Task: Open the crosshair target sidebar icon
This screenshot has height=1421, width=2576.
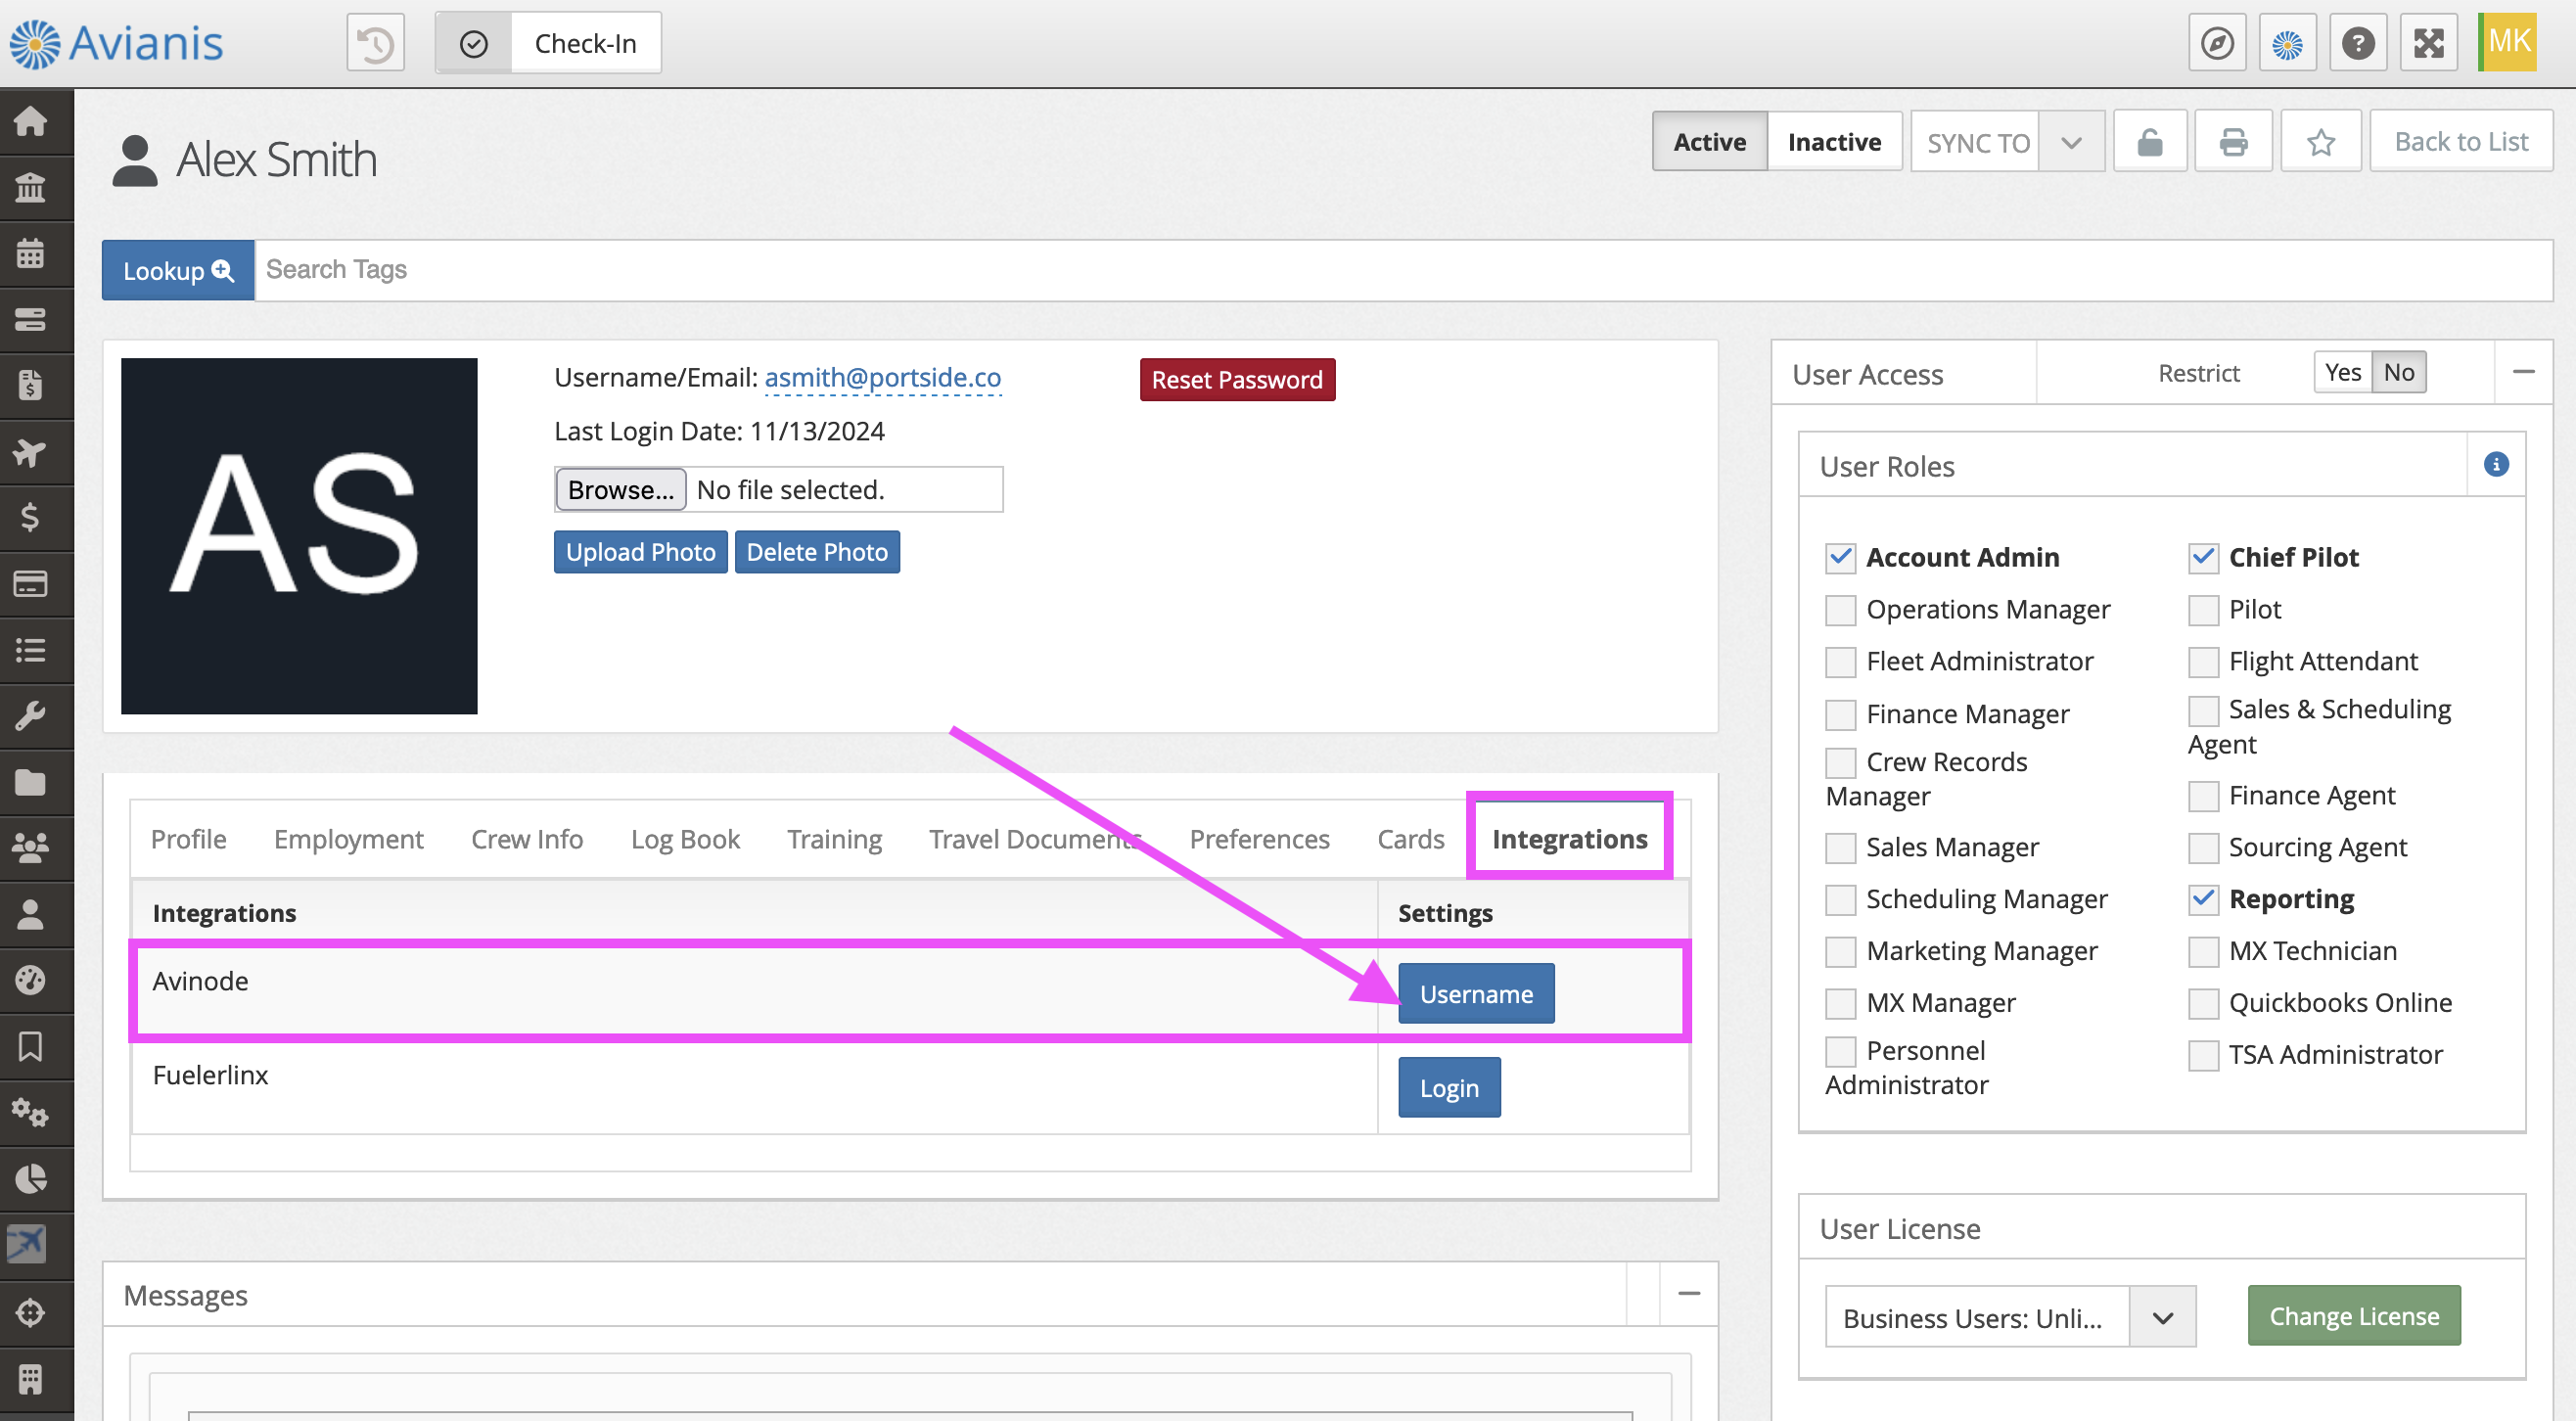Action: 30,1312
